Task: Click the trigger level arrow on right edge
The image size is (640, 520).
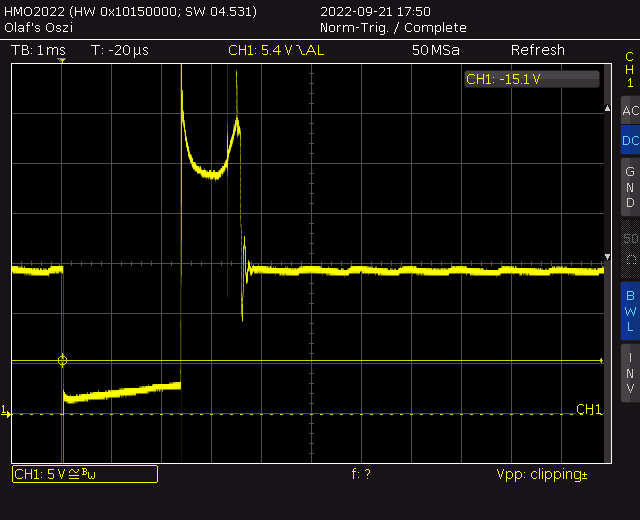Action: coord(602,360)
